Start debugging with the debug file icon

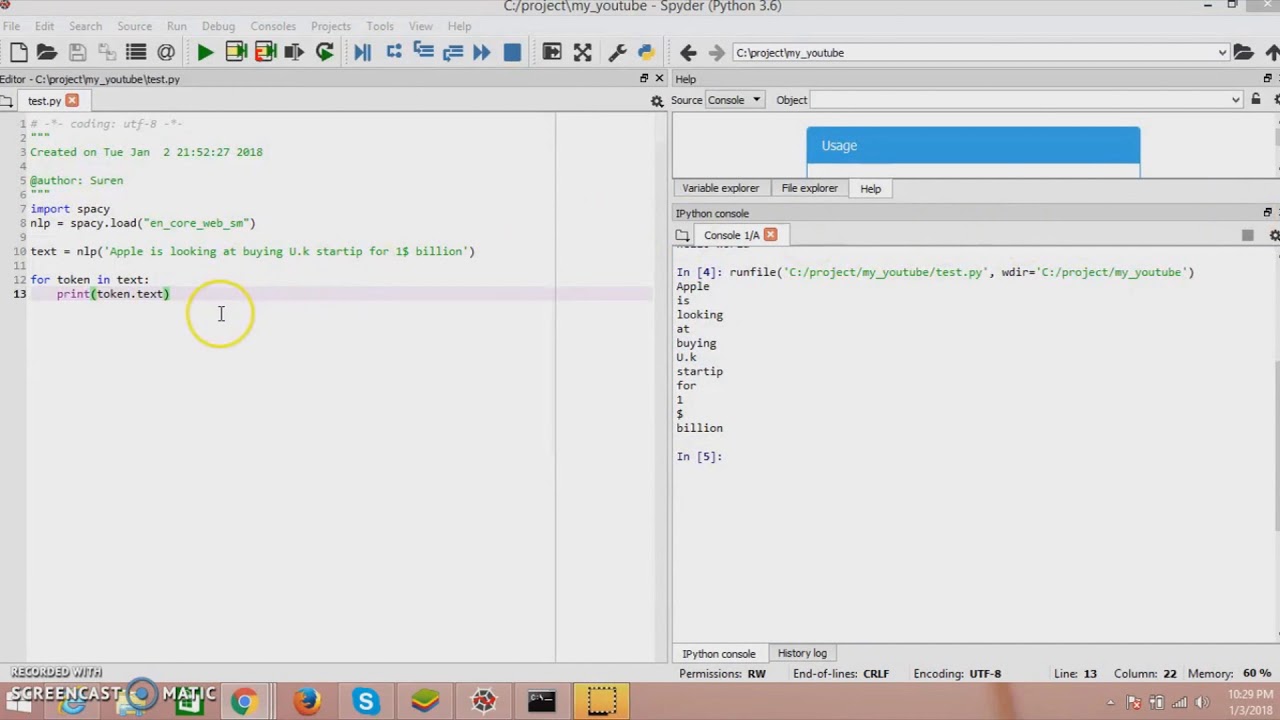pos(362,52)
